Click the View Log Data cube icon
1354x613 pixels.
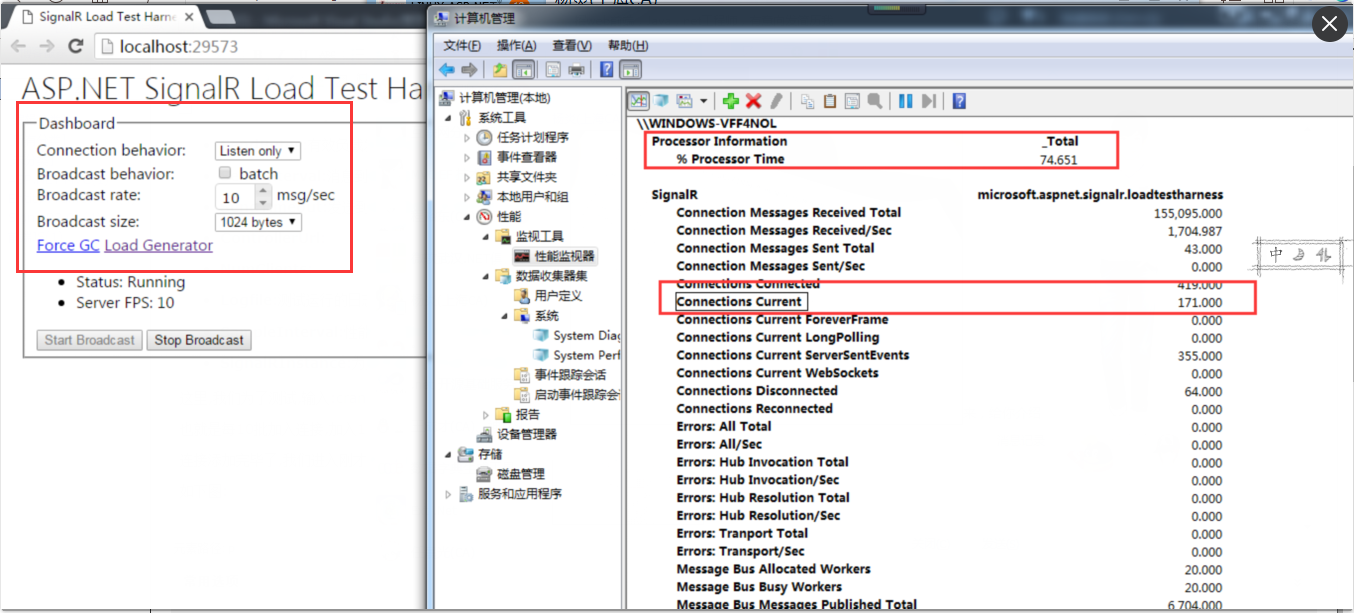tap(661, 101)
